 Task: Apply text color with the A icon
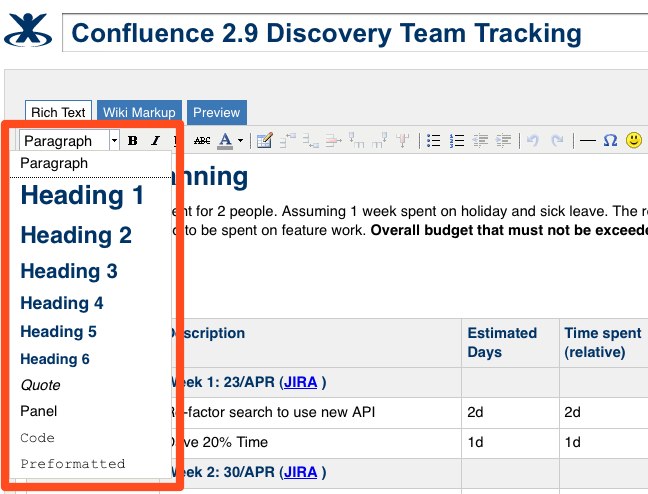pyautogui.click(x=225, y=141)
